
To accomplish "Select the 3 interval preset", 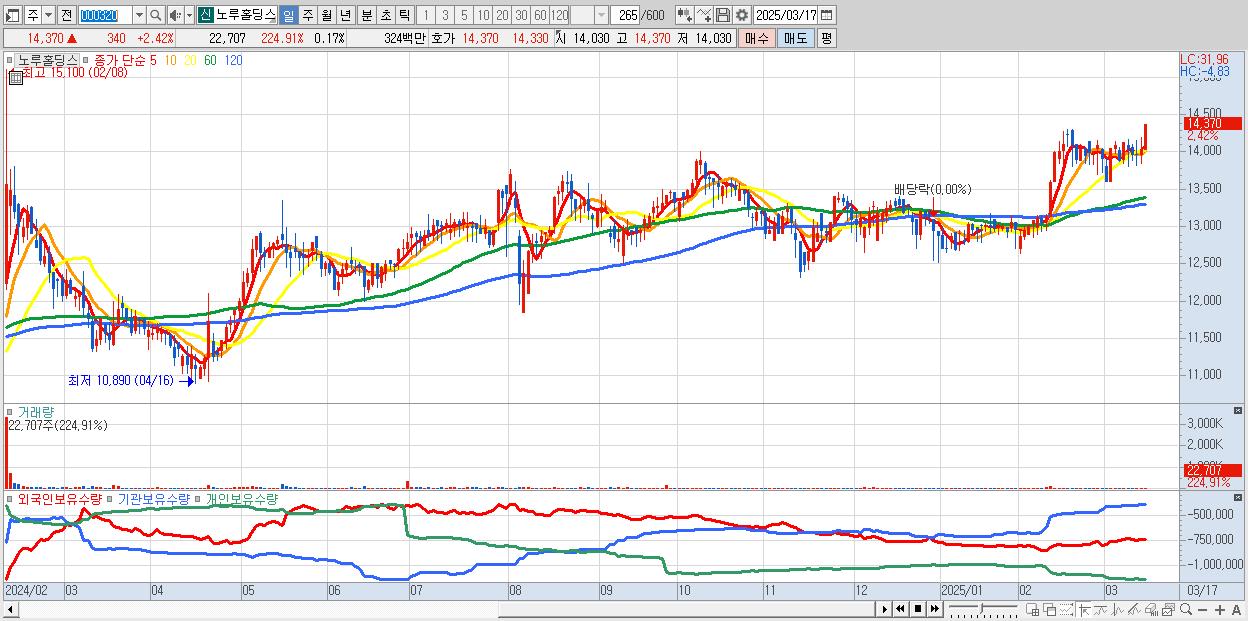I will tap(445, 15).
